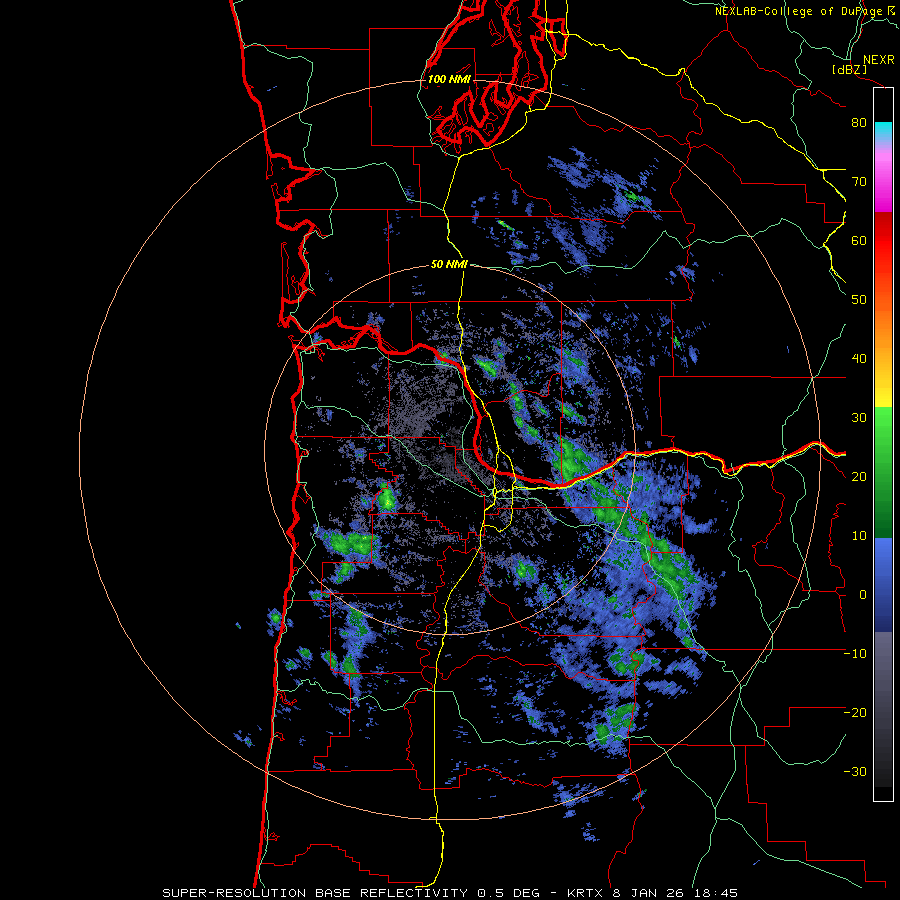Click the 80 dBZ scale value
Viewport: 900px width, 900px height.
(859, 123)
